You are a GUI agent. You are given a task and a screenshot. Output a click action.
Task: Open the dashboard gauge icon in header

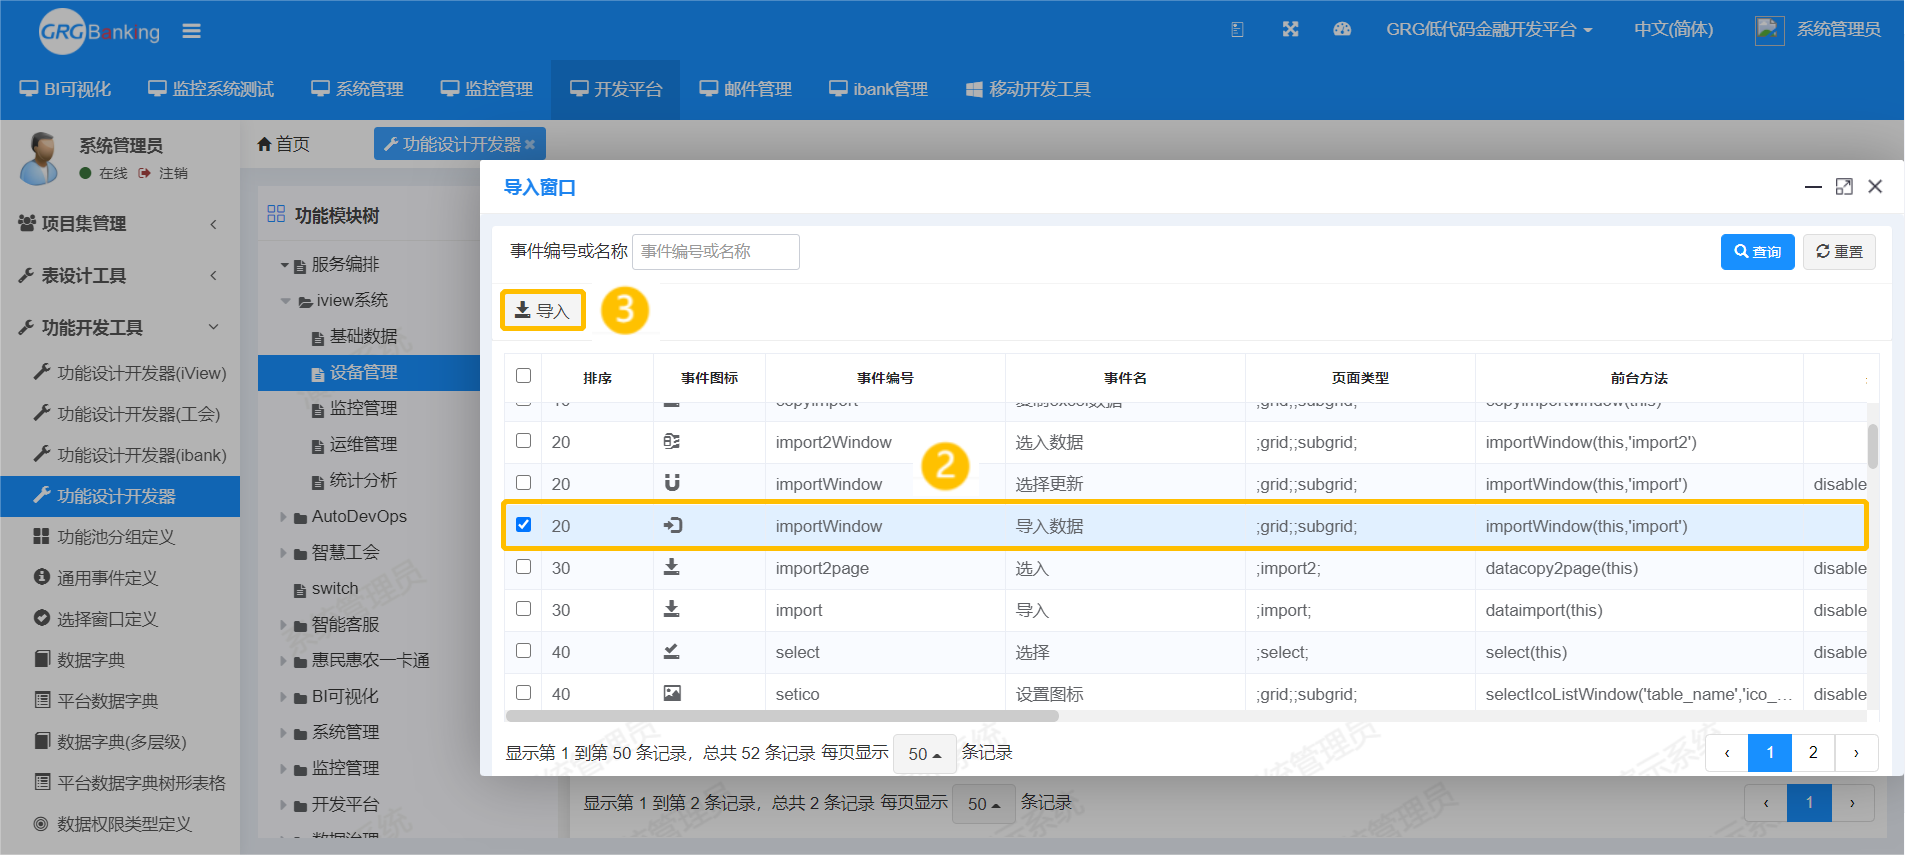(x=1342, y=30)
